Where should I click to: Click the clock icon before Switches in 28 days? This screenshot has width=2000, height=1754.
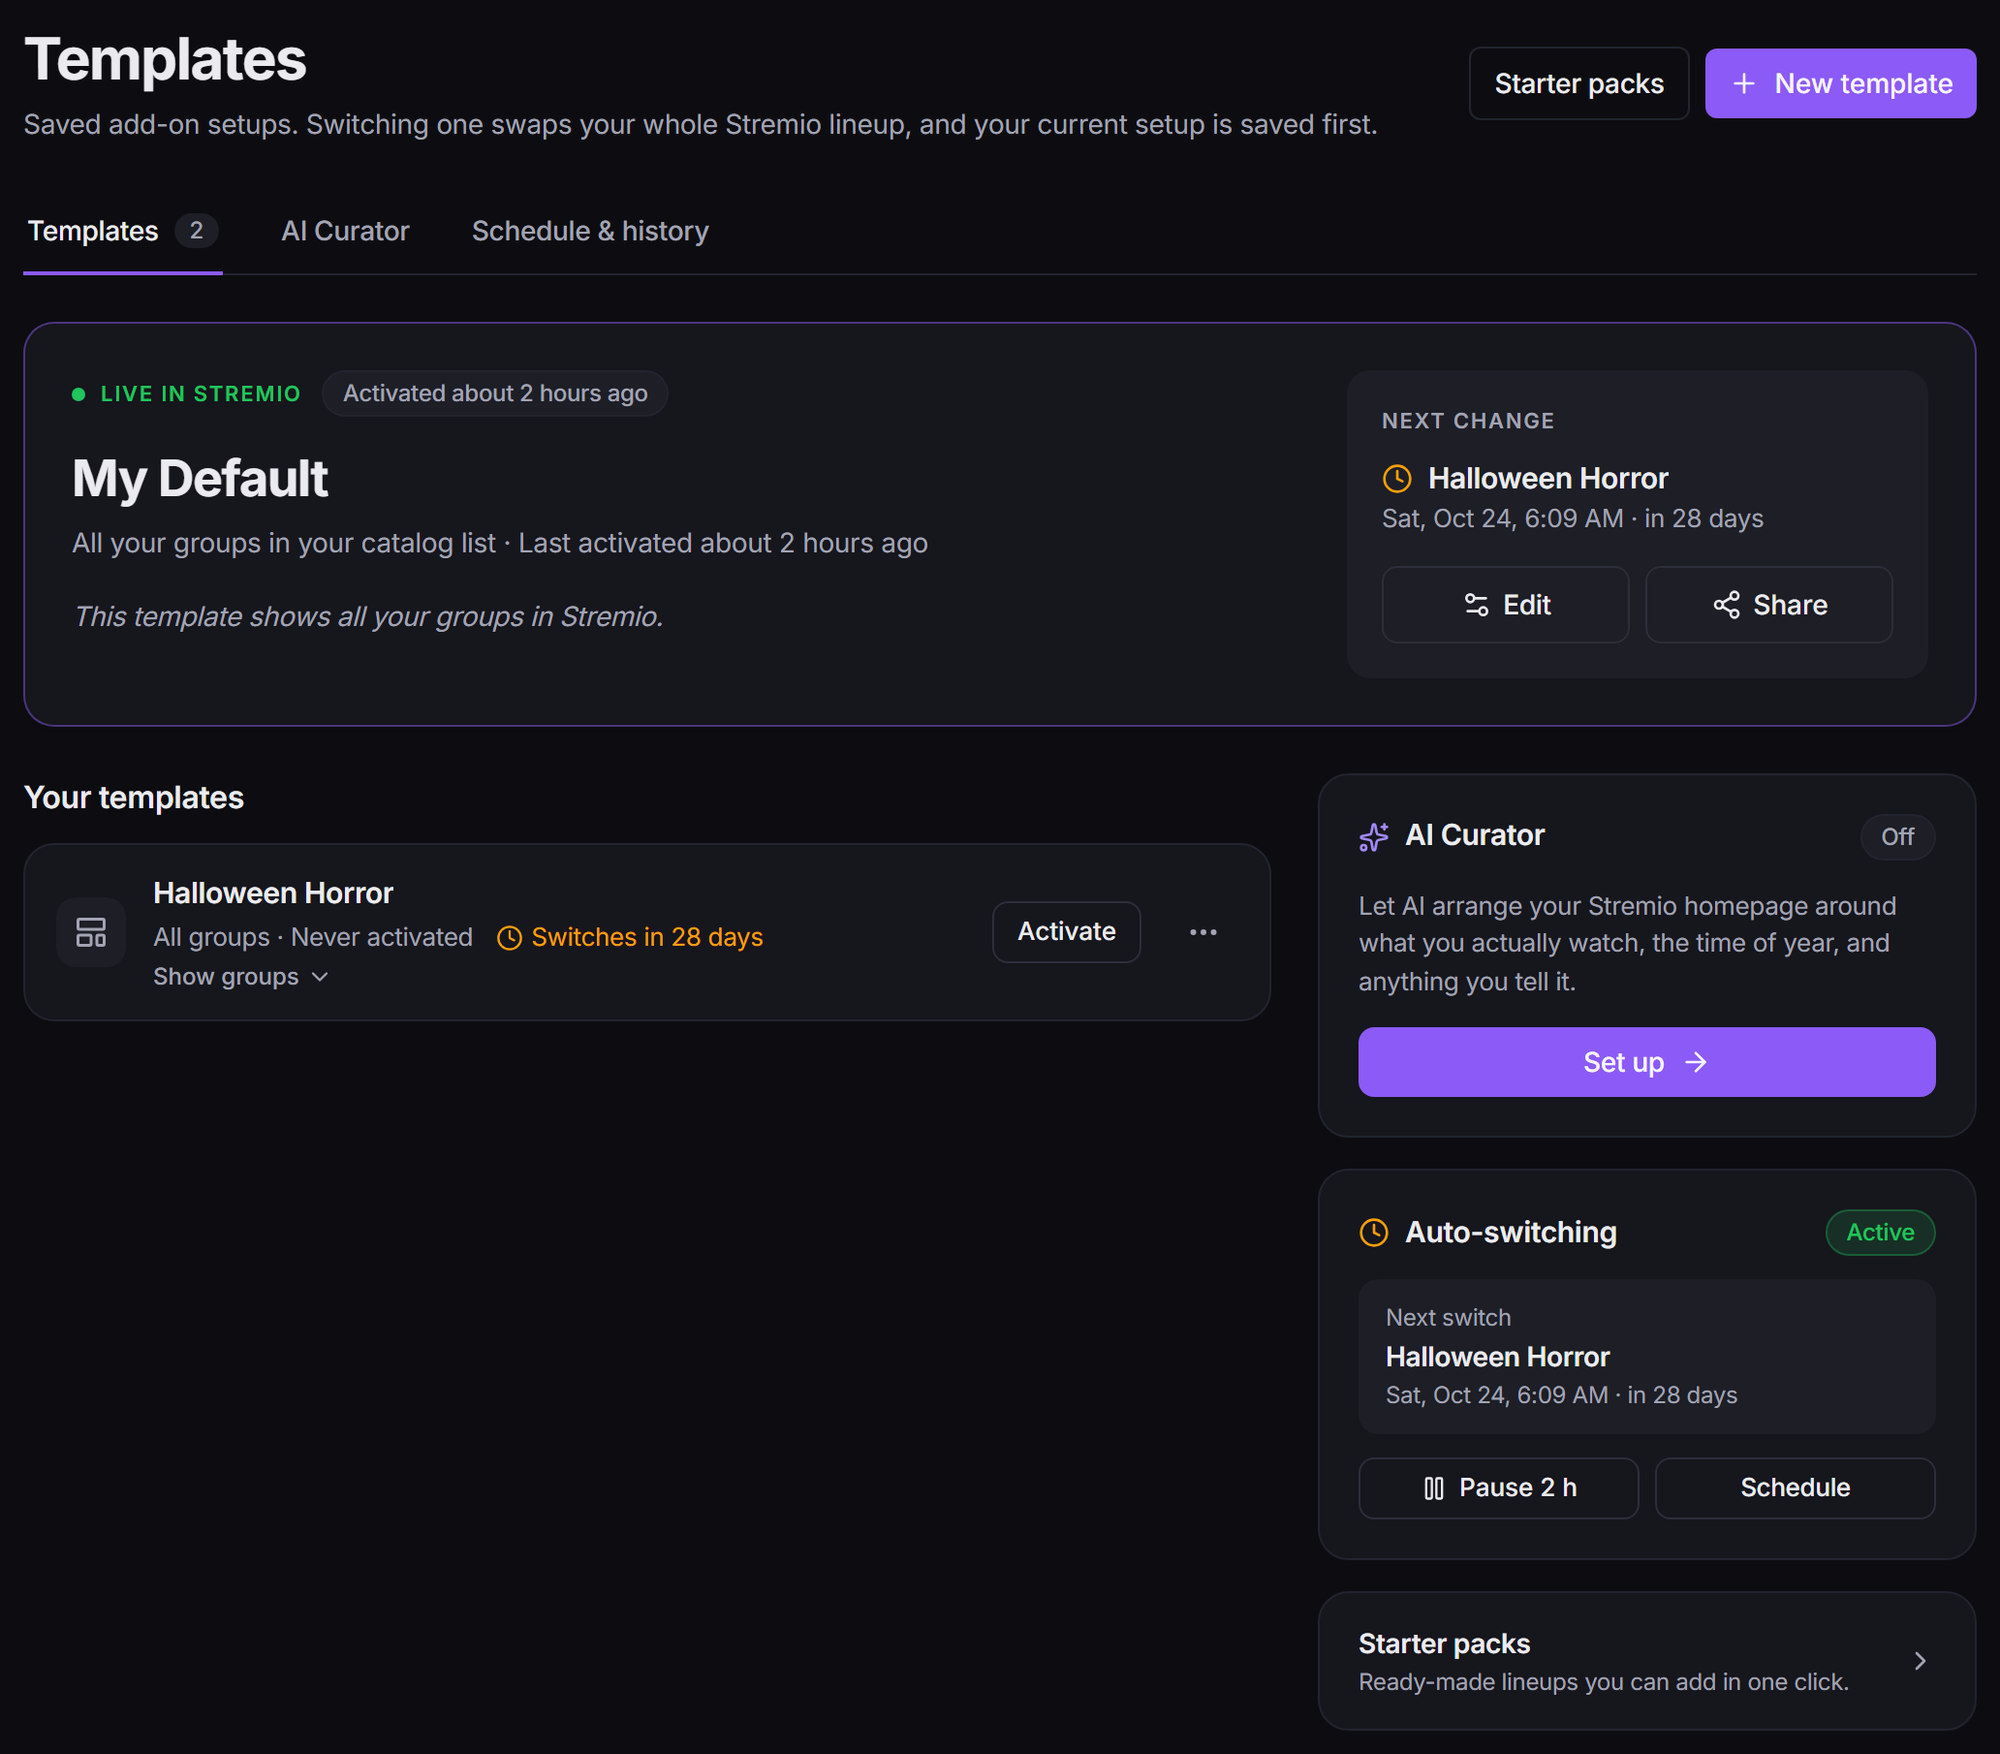pyautogui.click(x=510, y=938)
